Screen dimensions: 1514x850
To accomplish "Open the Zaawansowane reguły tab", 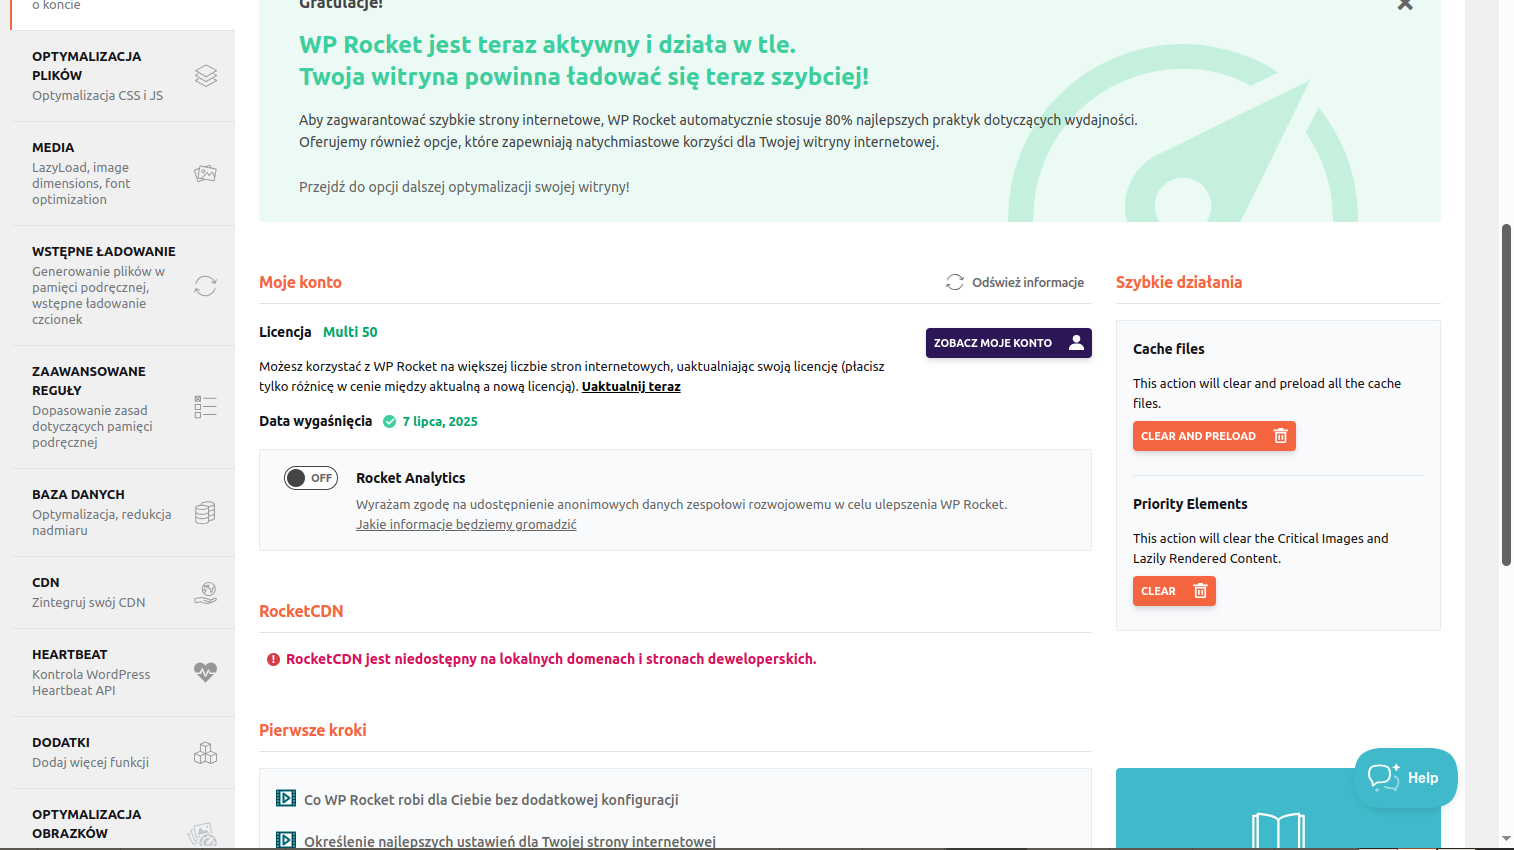I will point(123,407).
